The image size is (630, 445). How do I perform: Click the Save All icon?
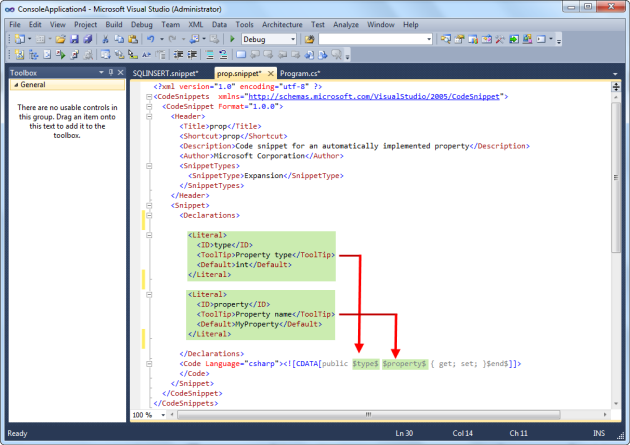[88, 39]
